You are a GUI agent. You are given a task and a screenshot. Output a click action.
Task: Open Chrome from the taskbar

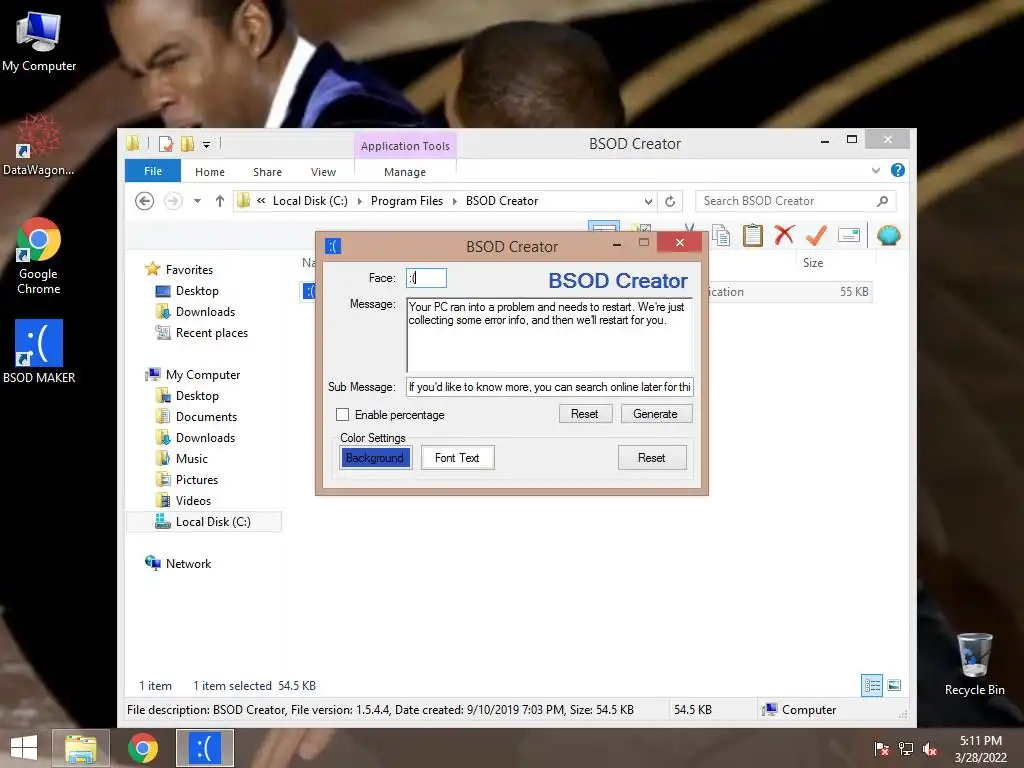[x=143, y=748]
